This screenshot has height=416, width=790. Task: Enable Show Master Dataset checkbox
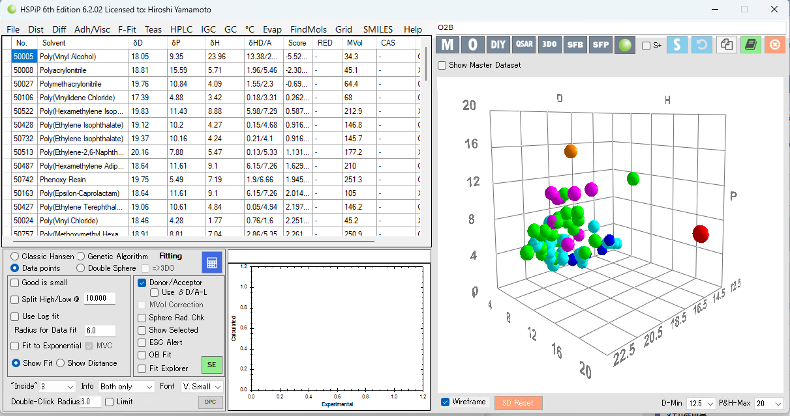(443, 65)
